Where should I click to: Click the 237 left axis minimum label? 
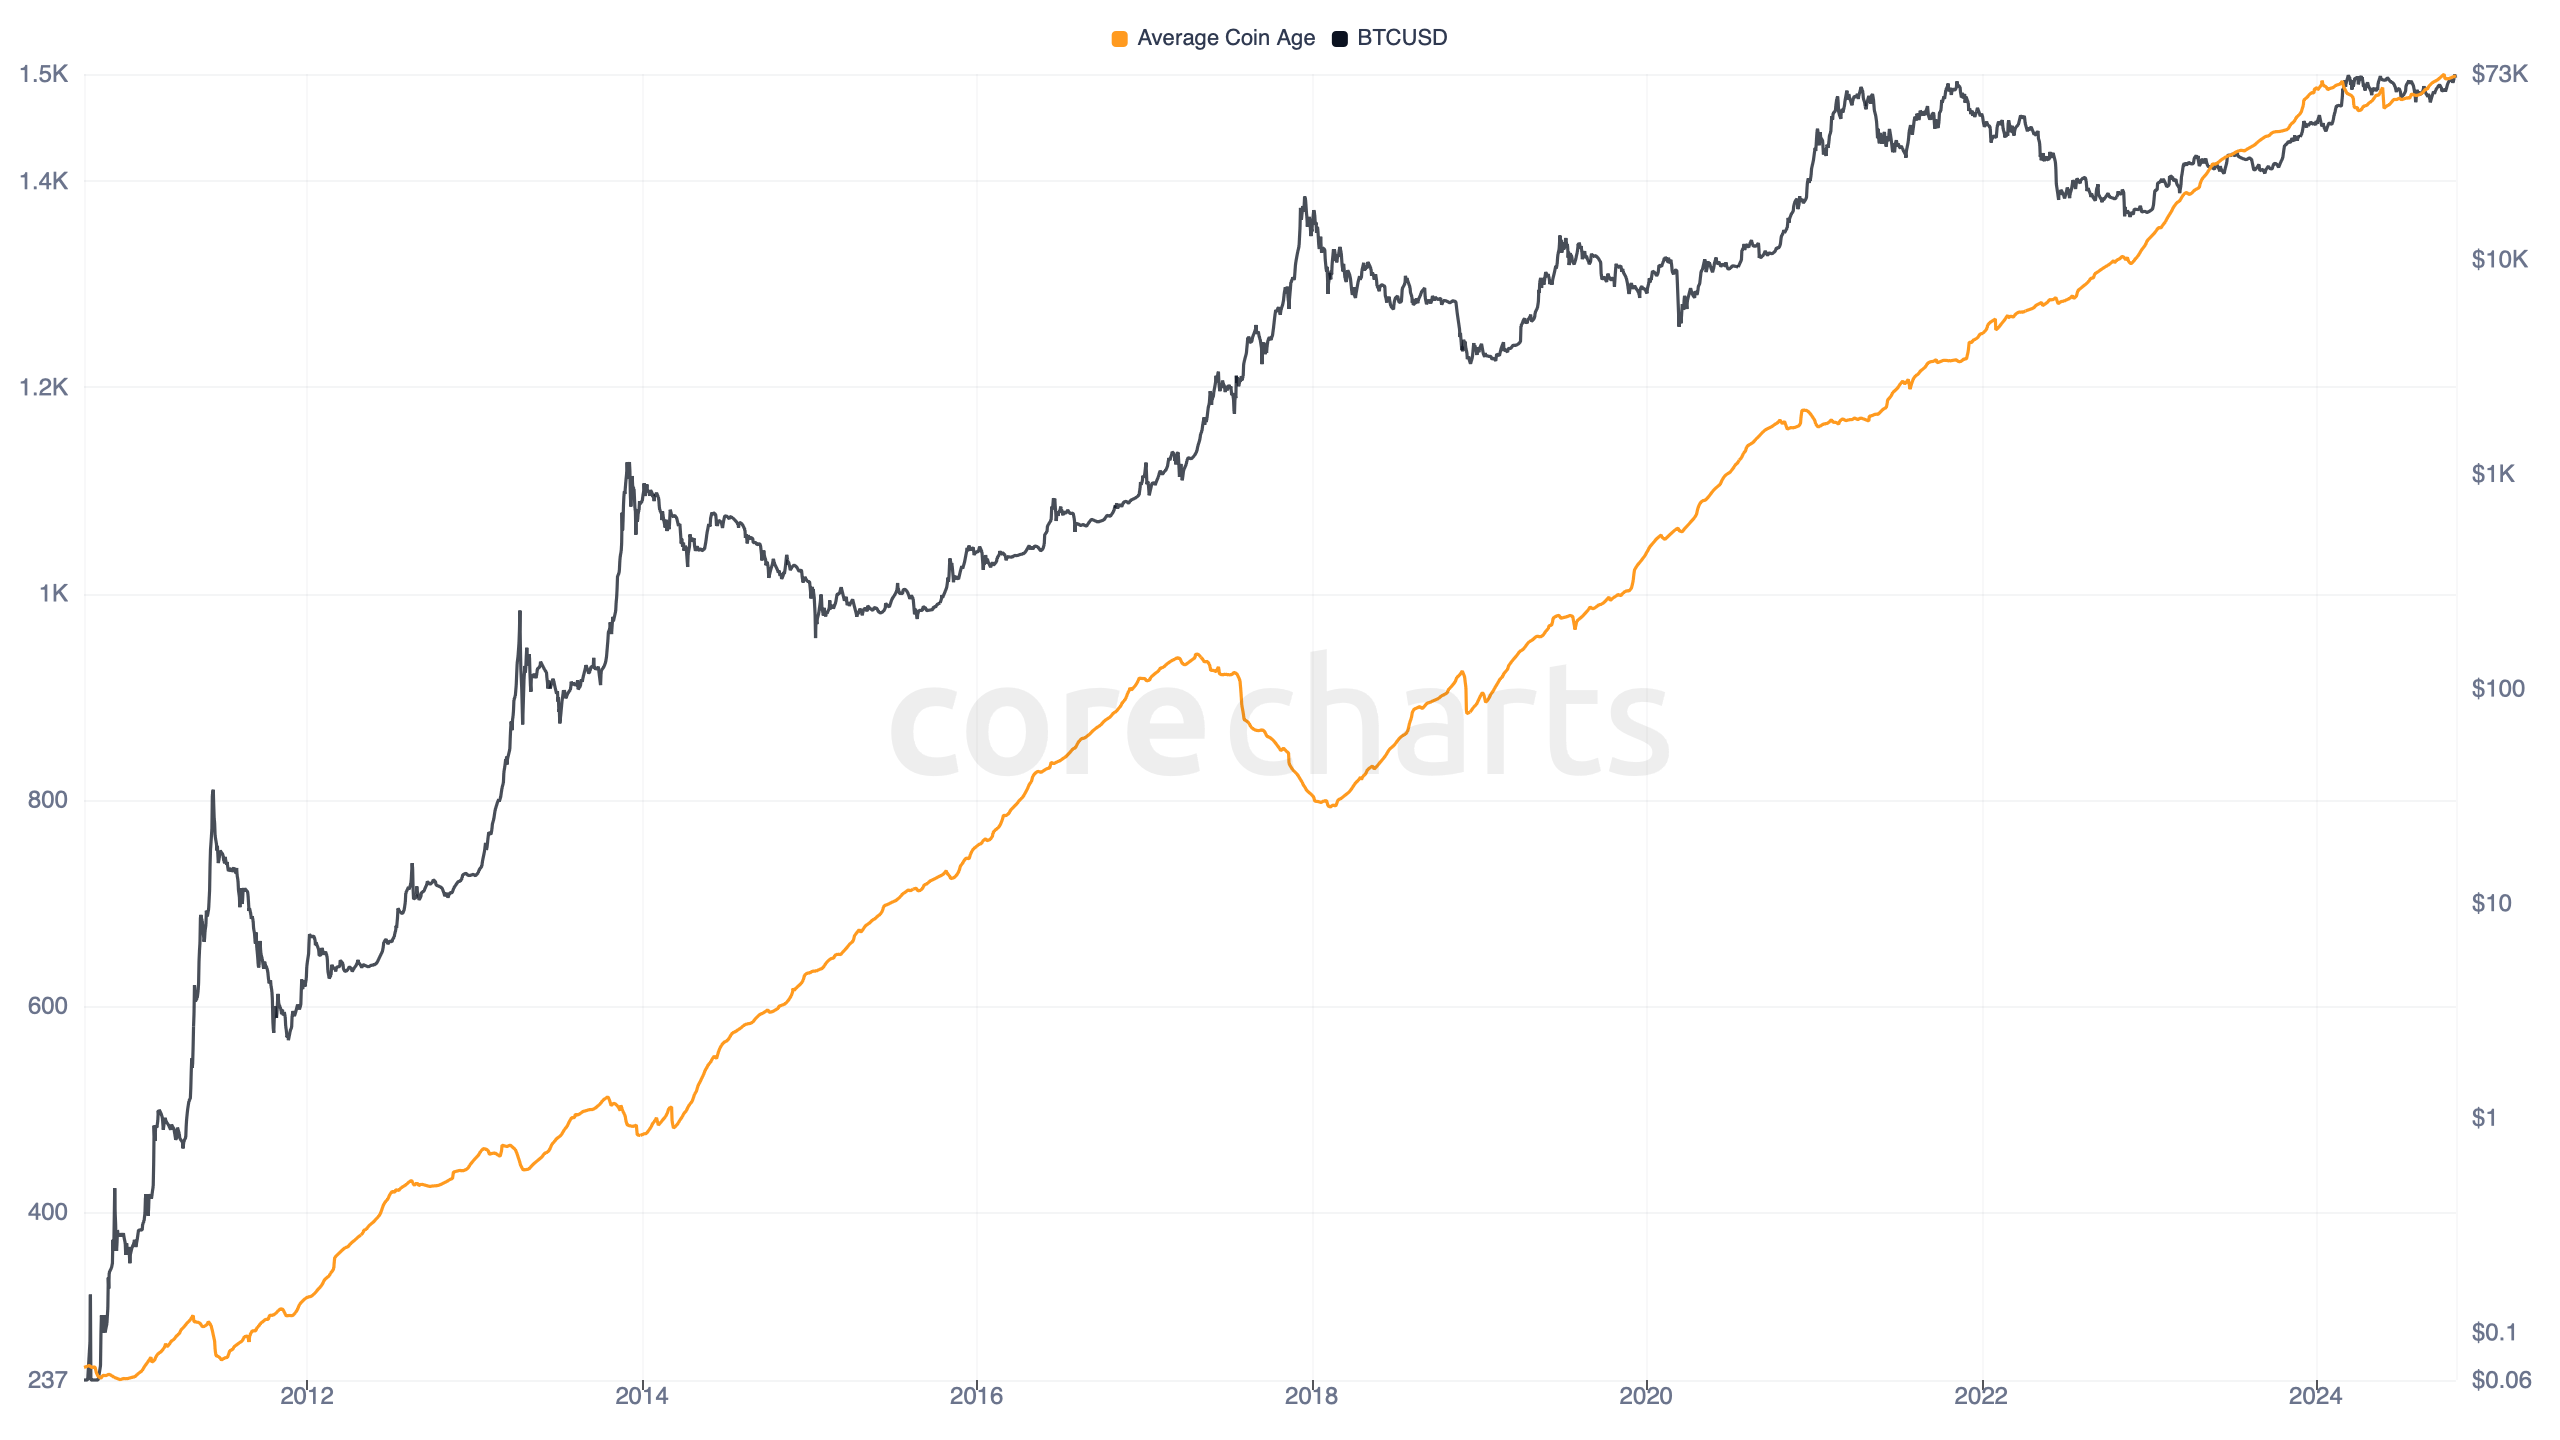point(48,1380)
